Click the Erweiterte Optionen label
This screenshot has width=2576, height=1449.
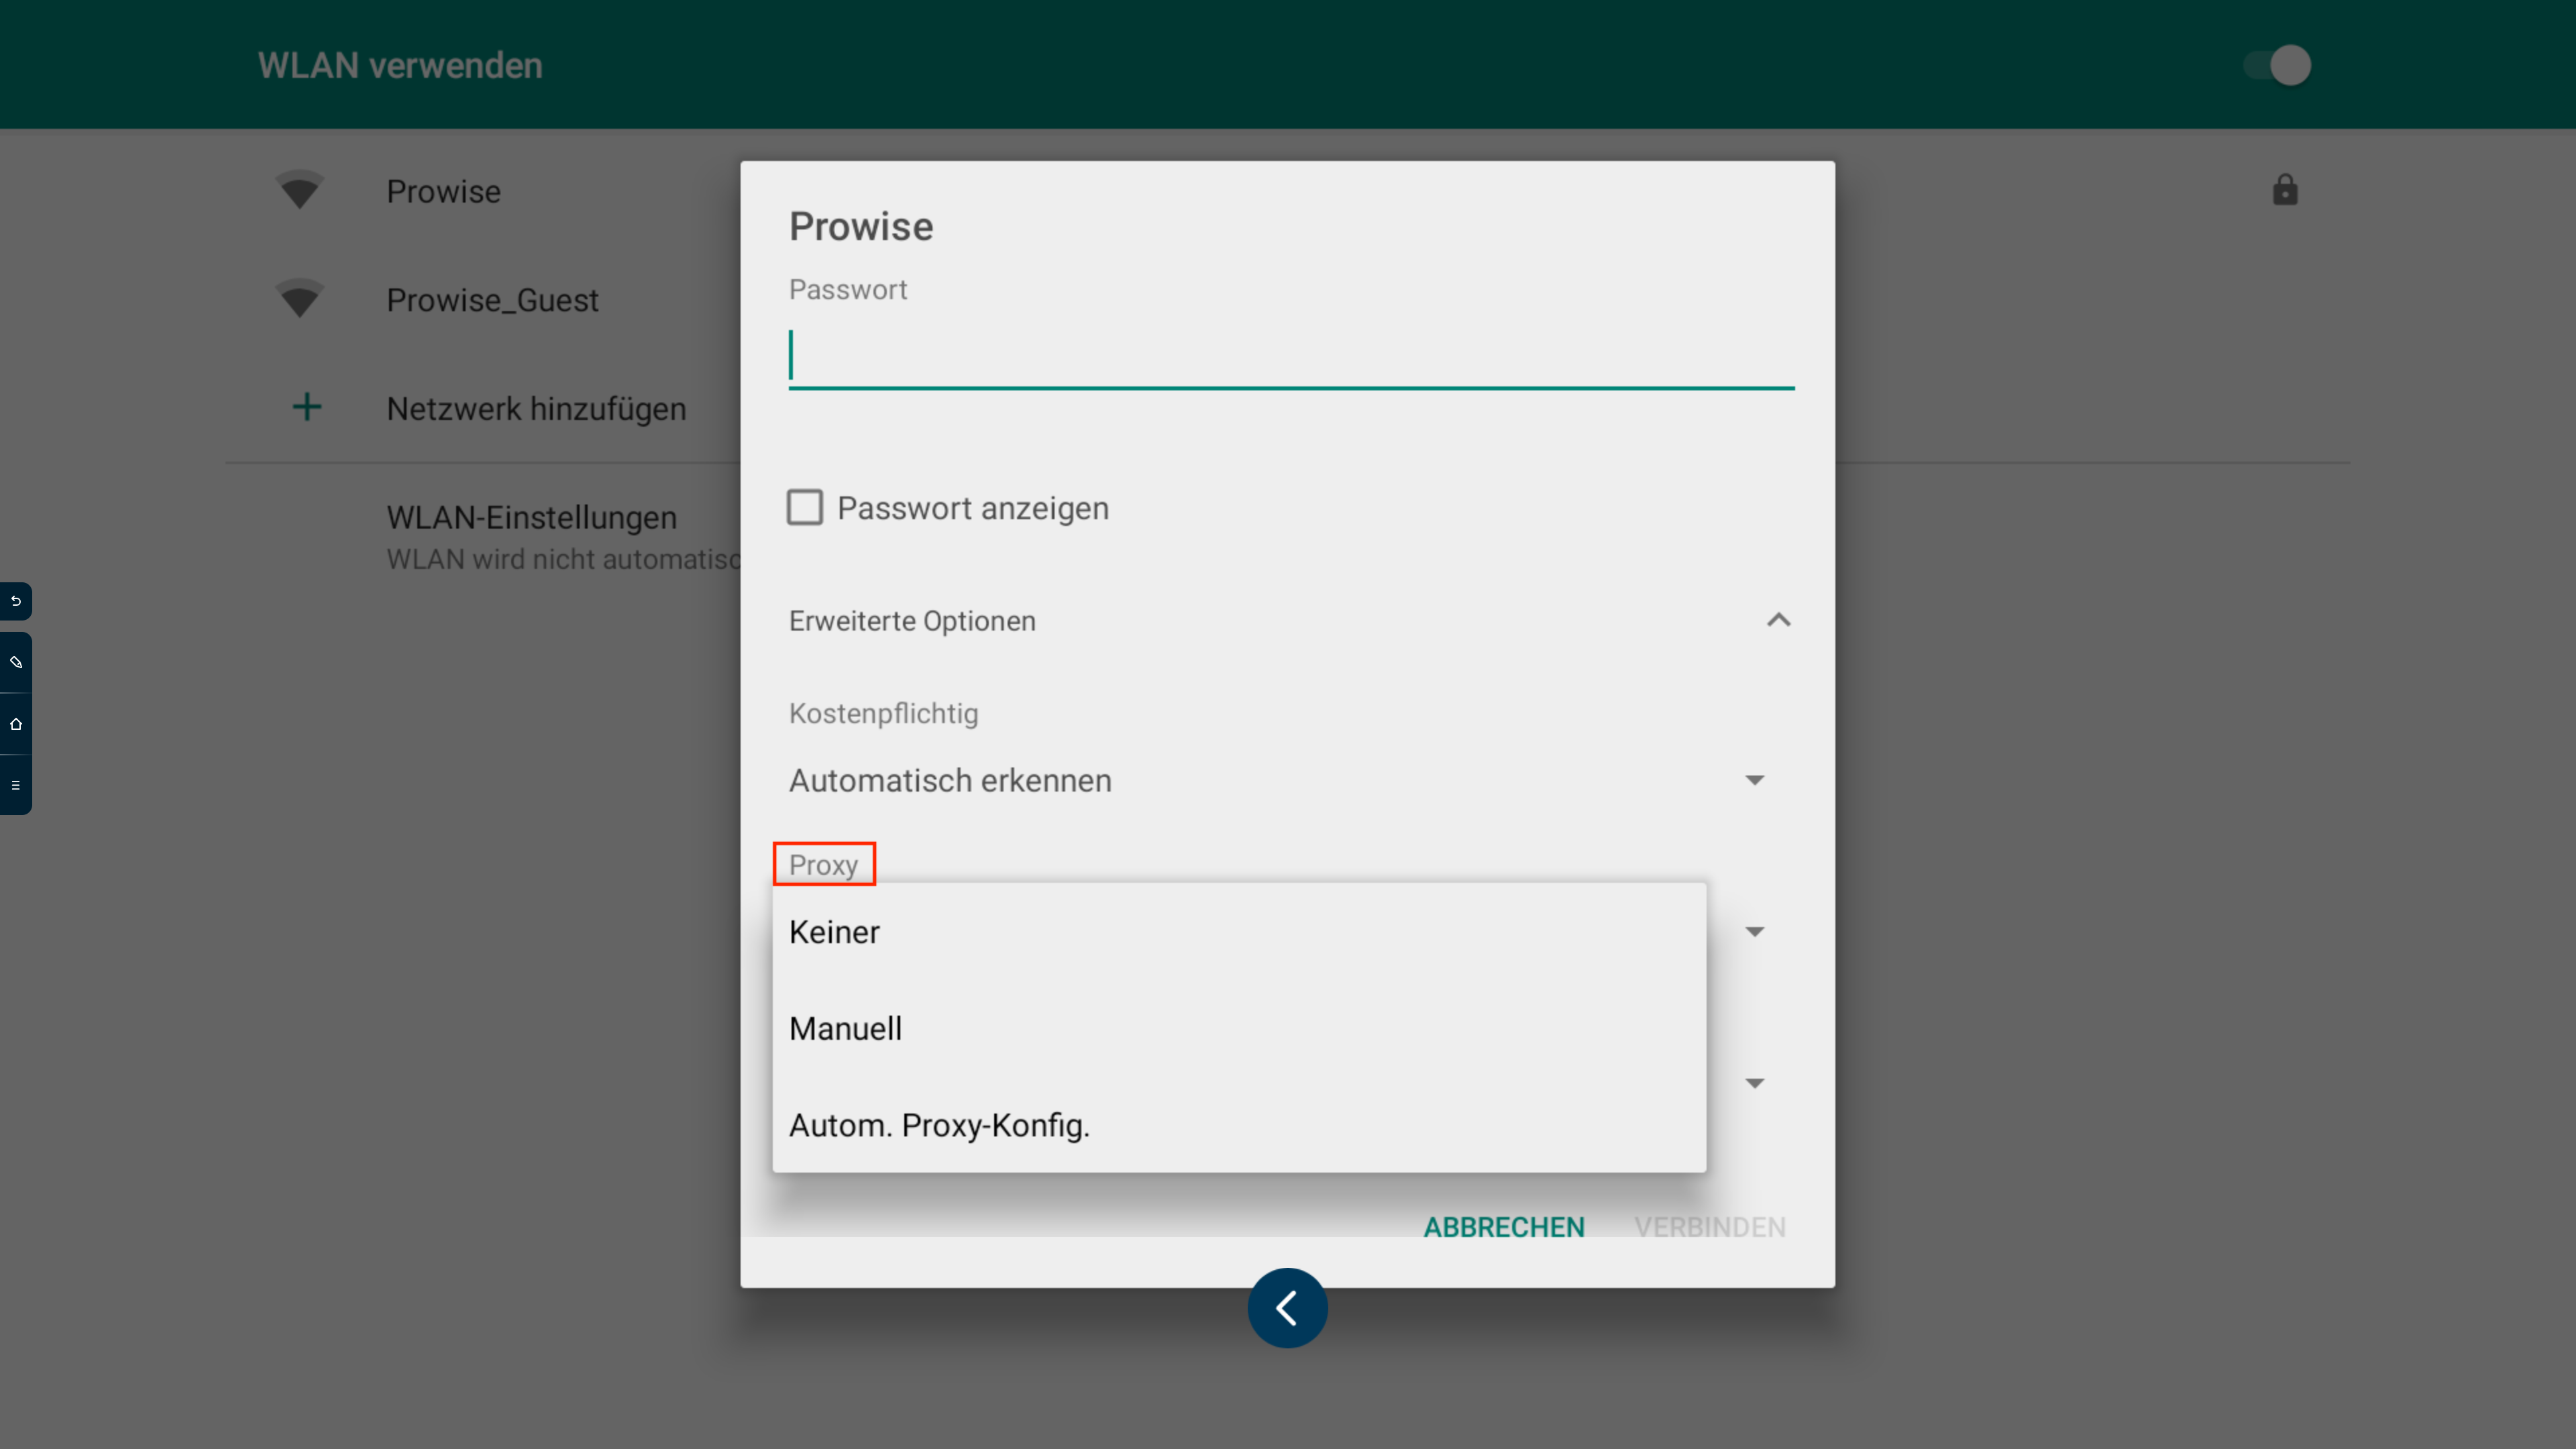[x=912, y=621]
